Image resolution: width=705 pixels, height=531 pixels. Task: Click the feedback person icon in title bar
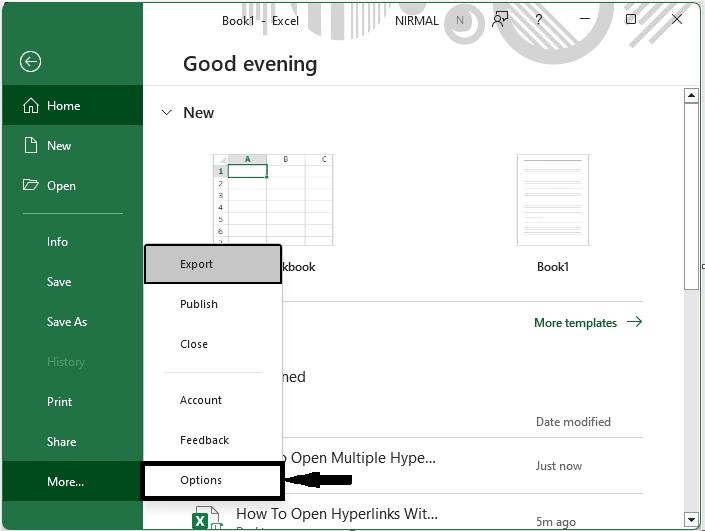(x=500, y=20)
